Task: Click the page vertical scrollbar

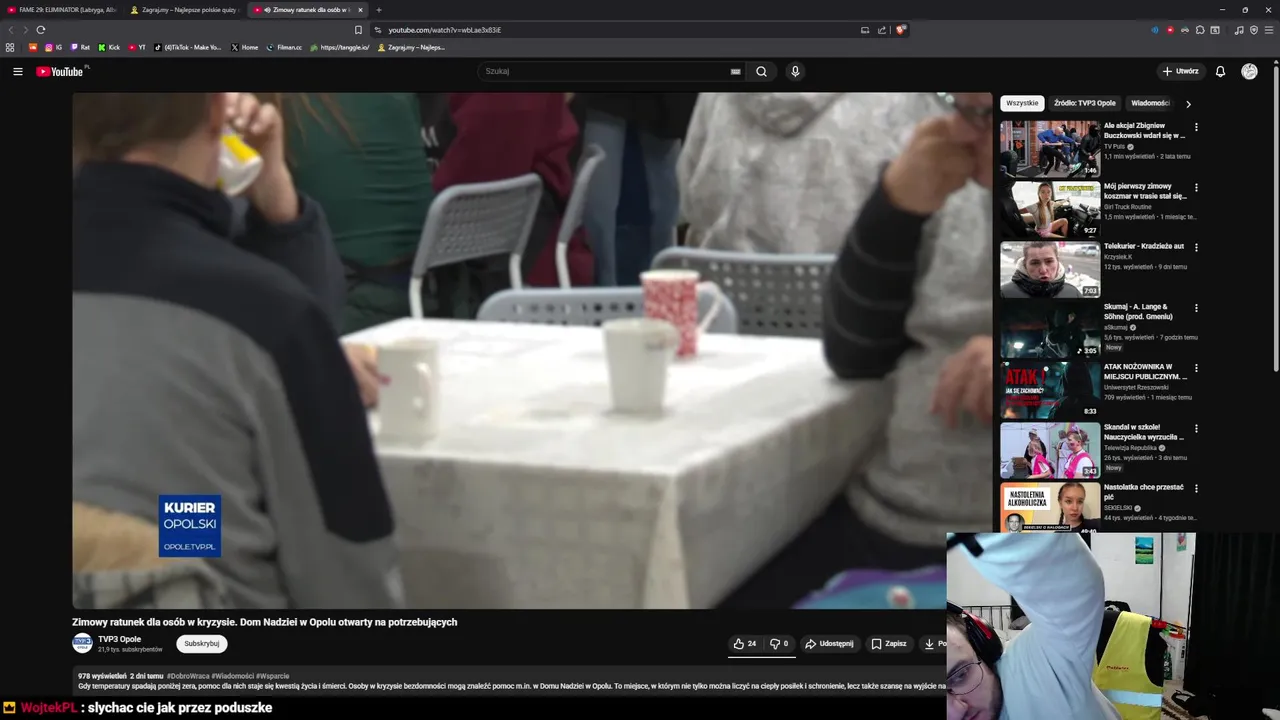Action: pyautogui.click(x=1275, y=220)
